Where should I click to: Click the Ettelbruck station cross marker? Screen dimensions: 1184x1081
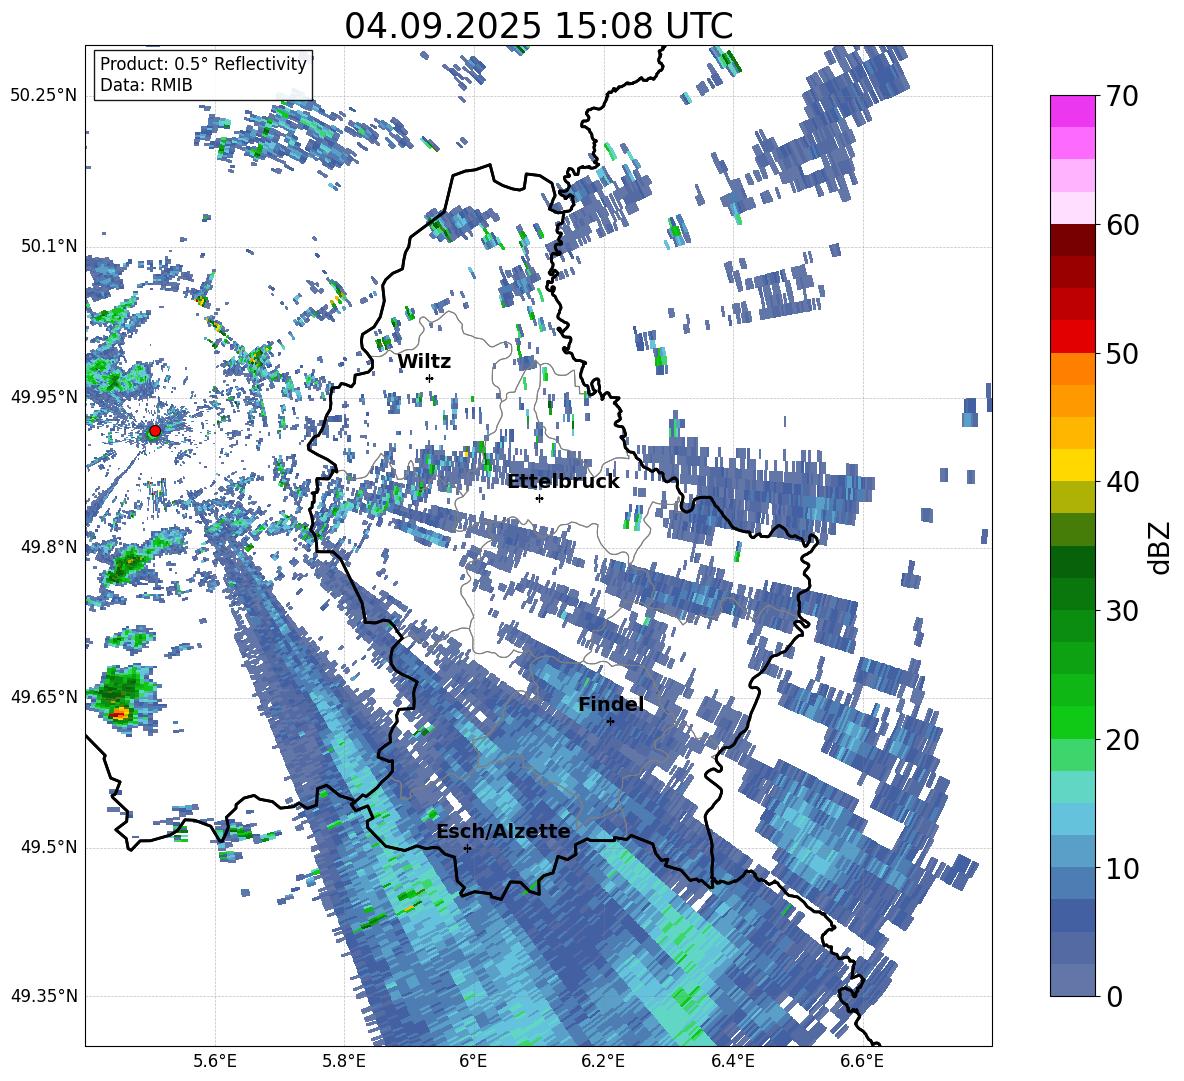pyautogui.click(x=539, y=498)
